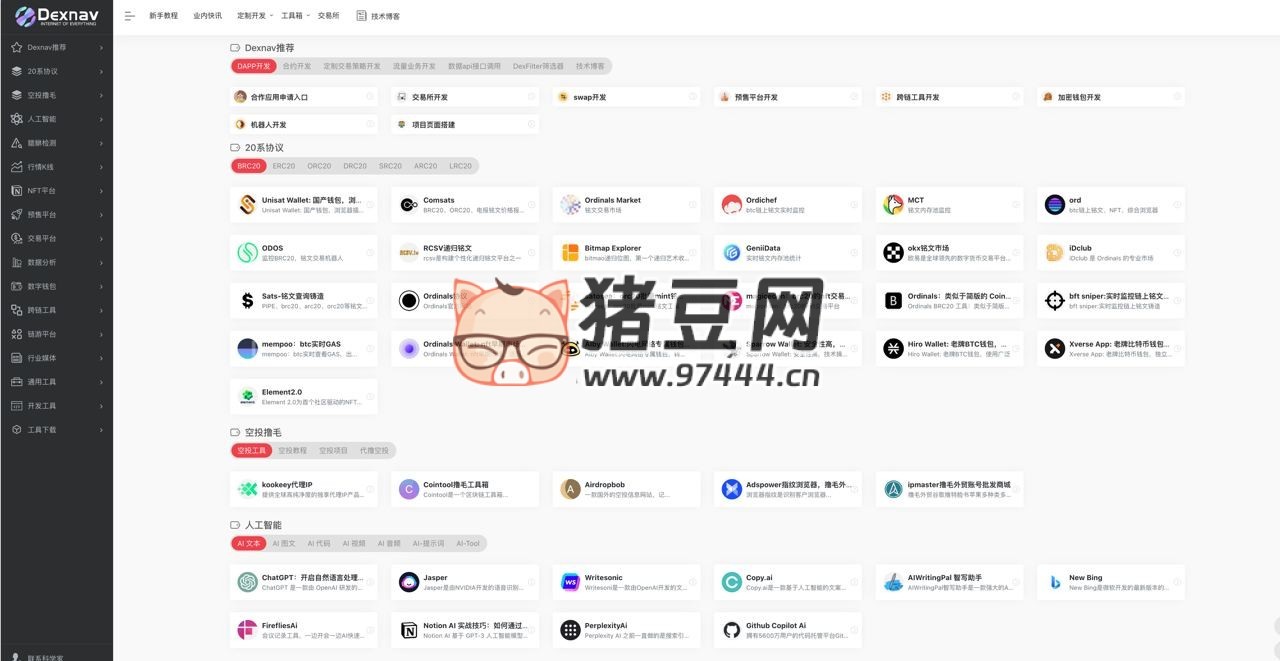Open the swap开发 card

pyautogui.click(x=627, y=97)
